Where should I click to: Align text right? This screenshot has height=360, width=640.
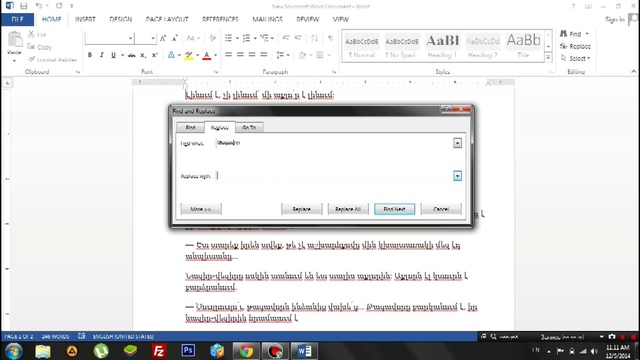(x=252, y=55)
